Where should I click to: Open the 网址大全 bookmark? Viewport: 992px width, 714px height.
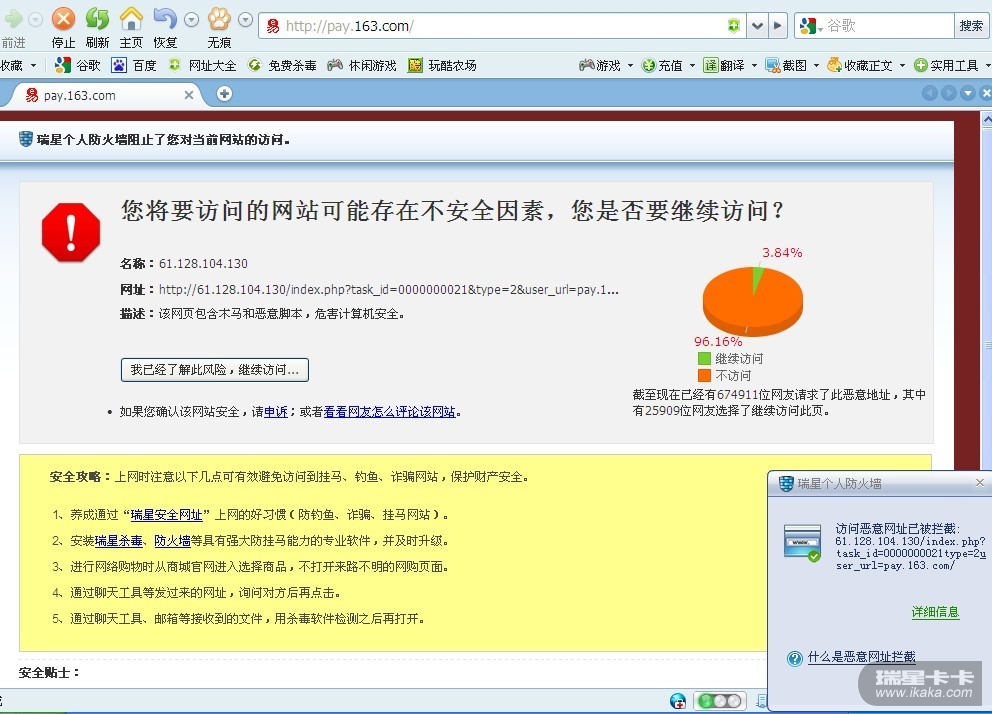pos(202,65)
